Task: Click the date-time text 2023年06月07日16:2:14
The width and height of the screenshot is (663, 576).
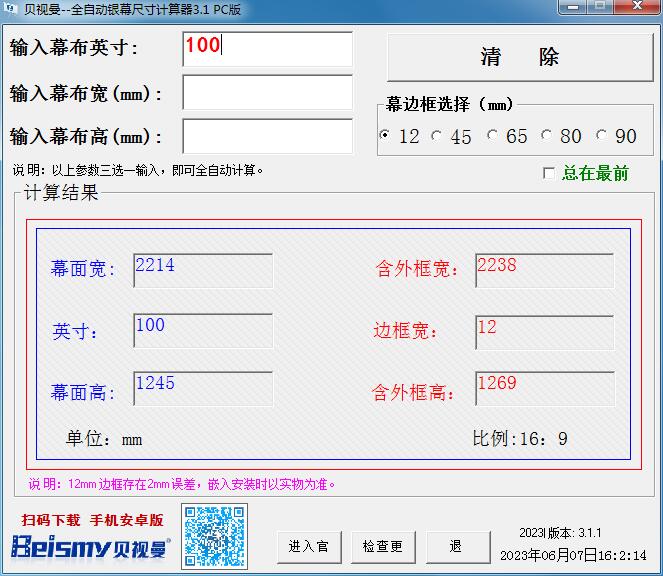Action: pyautogui.click(x=573, y=555)
